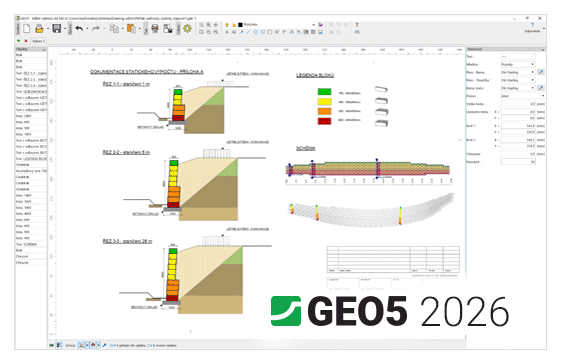Select 'Text ŘEZ 1-1' row in Objekty list
The width and height of the screenshot is (561, 362).
coord(31,73)
